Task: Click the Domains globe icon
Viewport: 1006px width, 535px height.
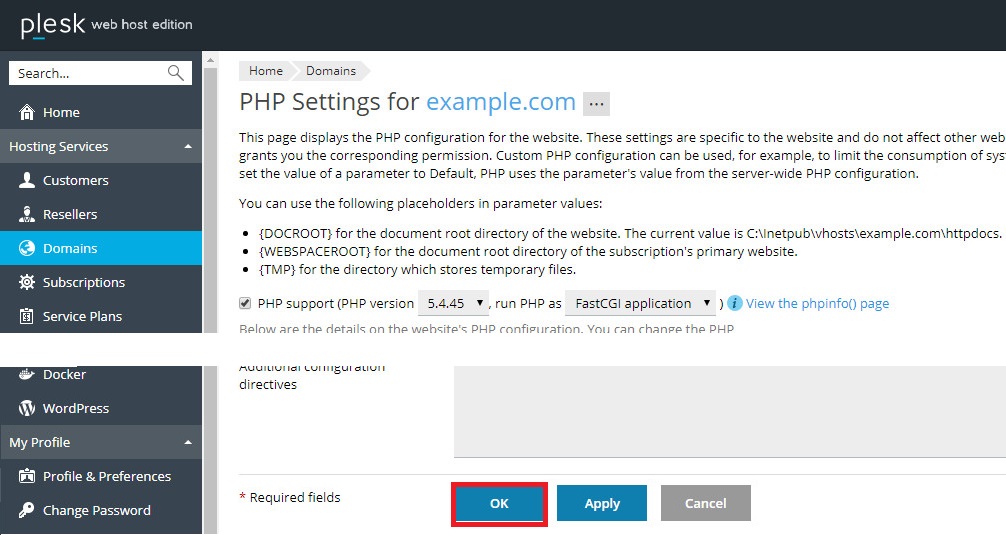Action: (27, 248)
